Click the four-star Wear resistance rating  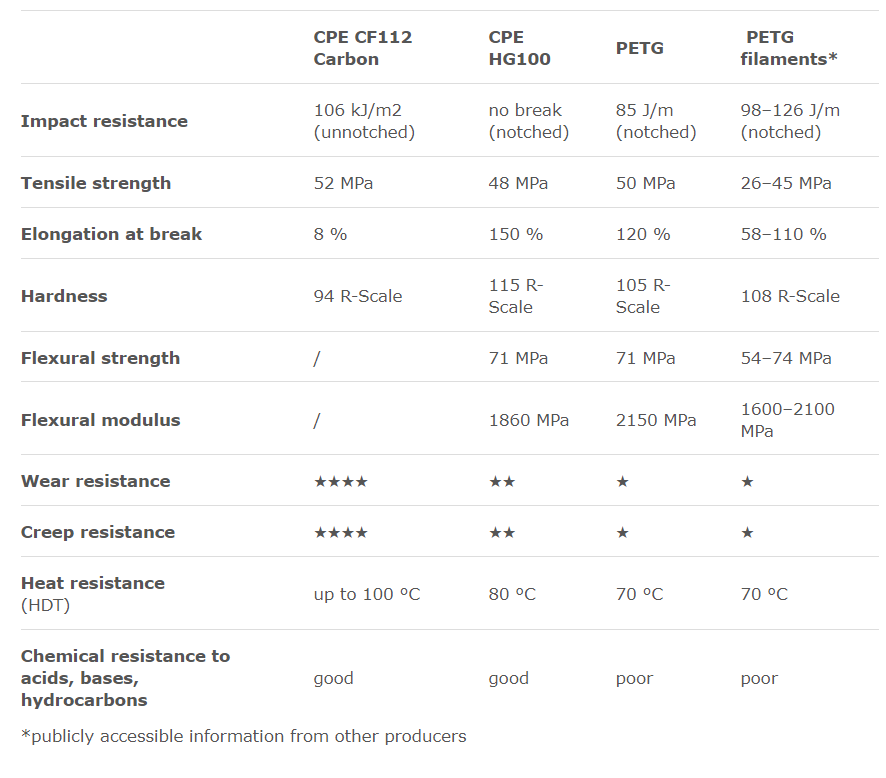coord(341,481)
